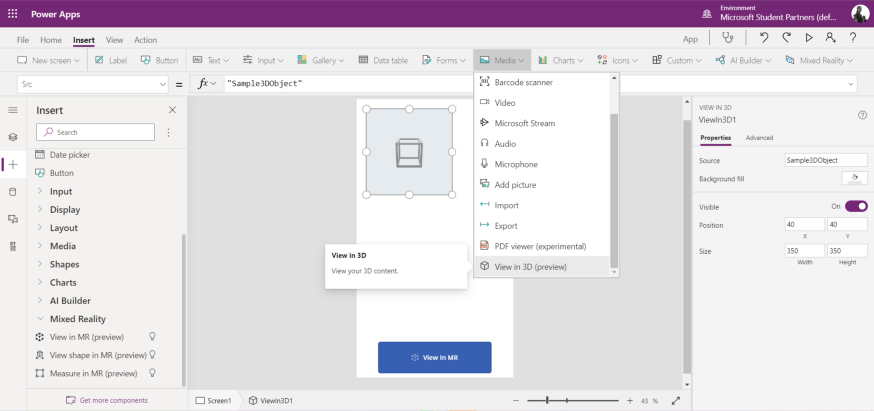Click the Insert panel Search field
Image resolution: width=874 pixels, height=411 pixels.
[95, 132]
